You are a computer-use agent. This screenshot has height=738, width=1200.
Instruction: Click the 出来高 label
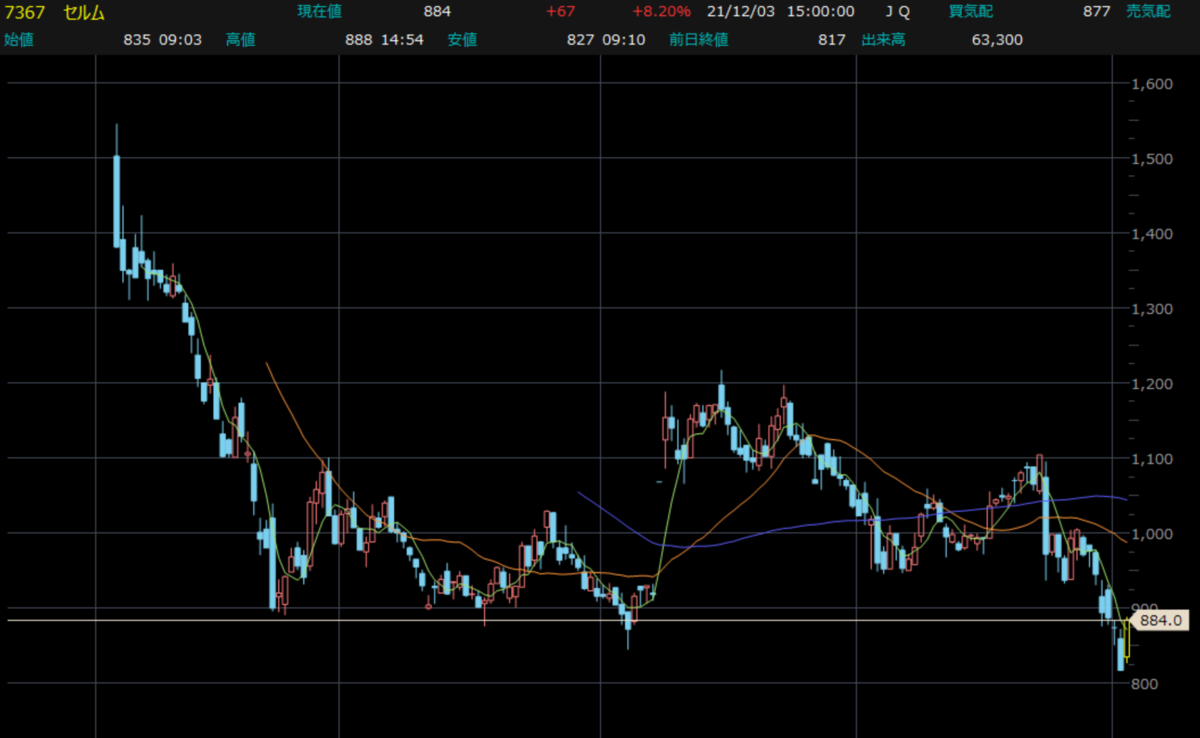pos(884,40)
